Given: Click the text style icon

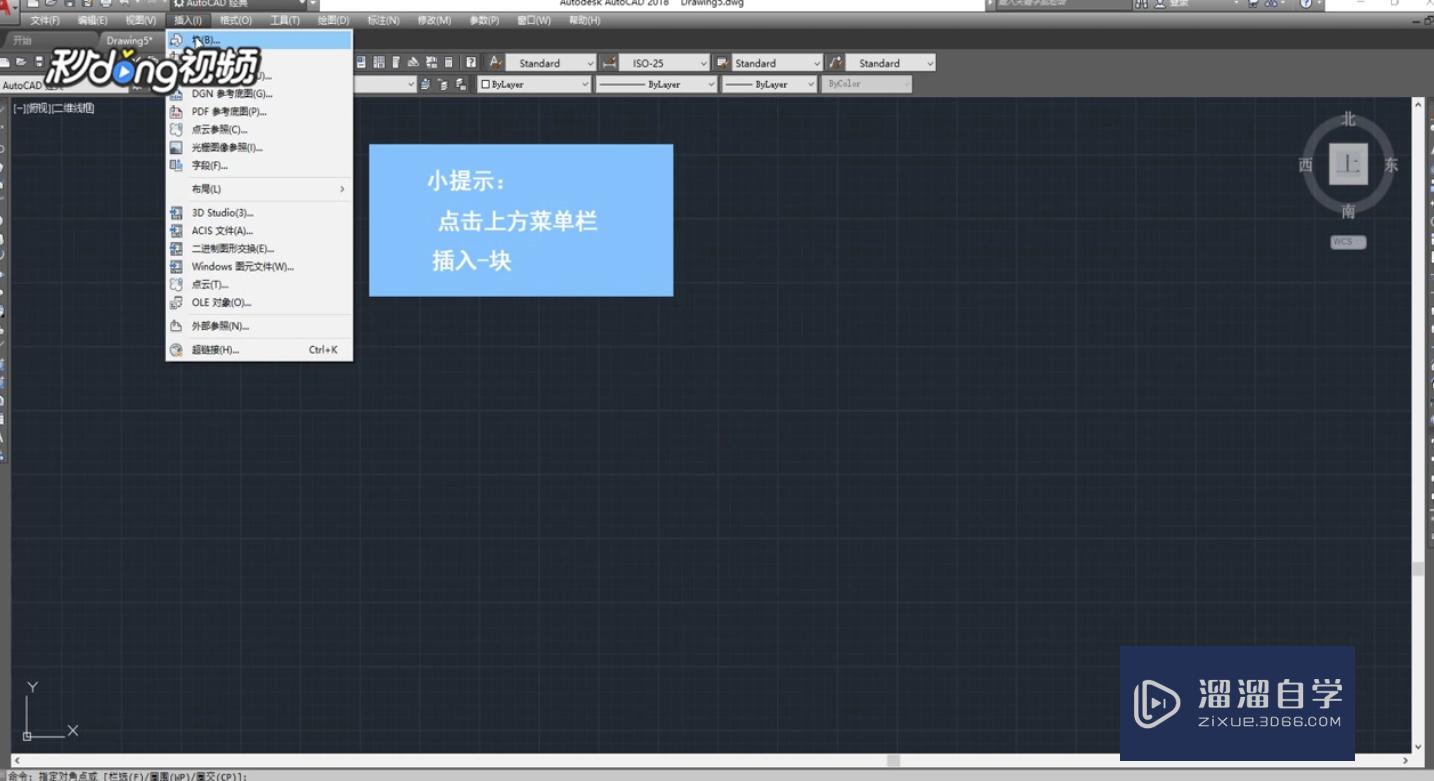Looking at the screenshot, I should (x=495, y=62).
